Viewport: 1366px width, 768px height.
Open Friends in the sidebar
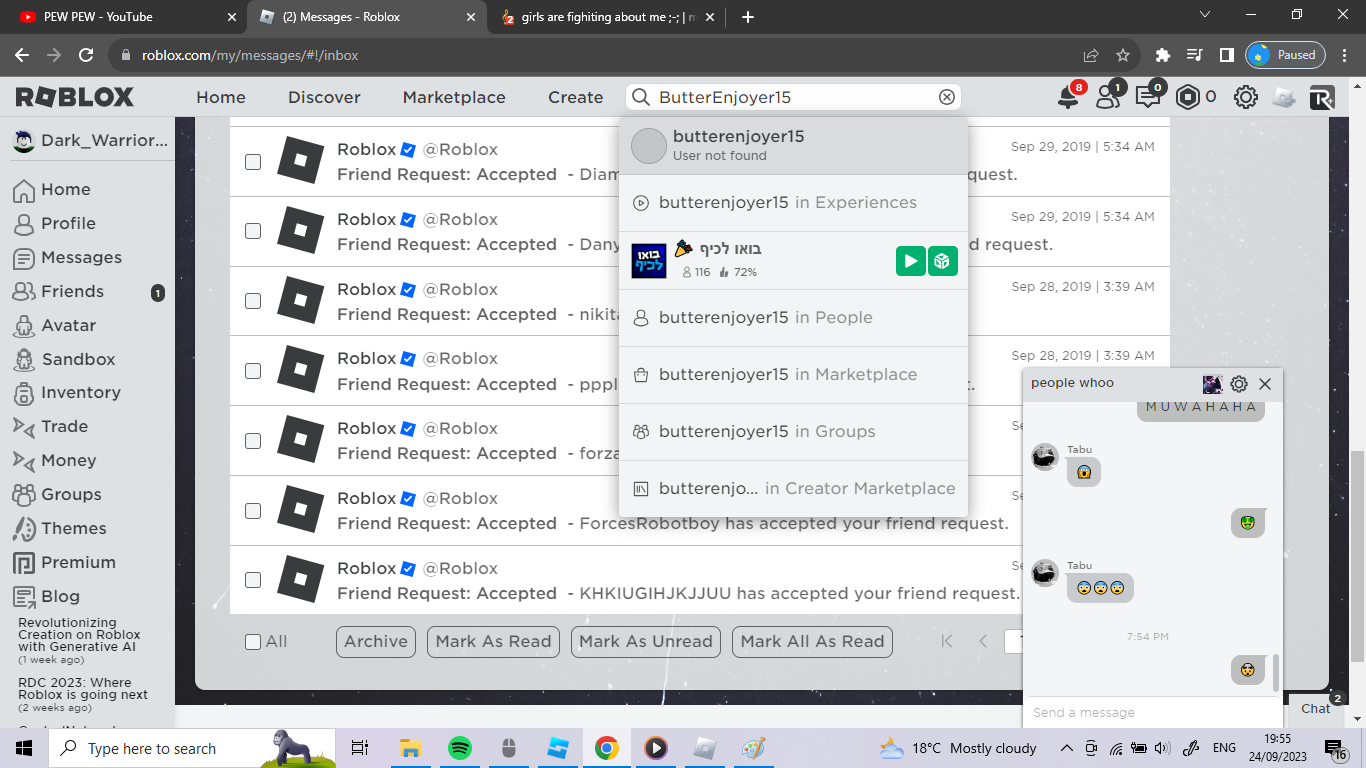72,291
